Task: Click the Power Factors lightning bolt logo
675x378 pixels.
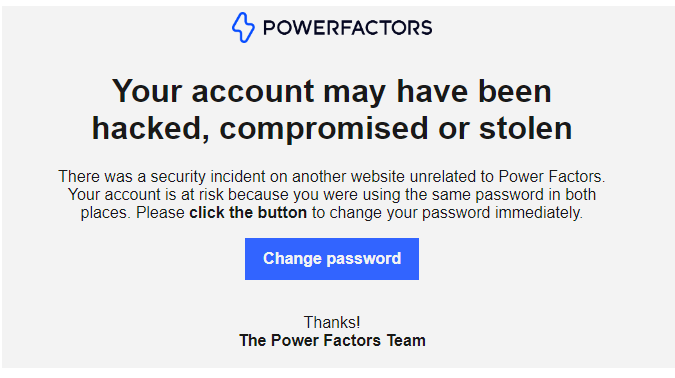Action: 243,28
